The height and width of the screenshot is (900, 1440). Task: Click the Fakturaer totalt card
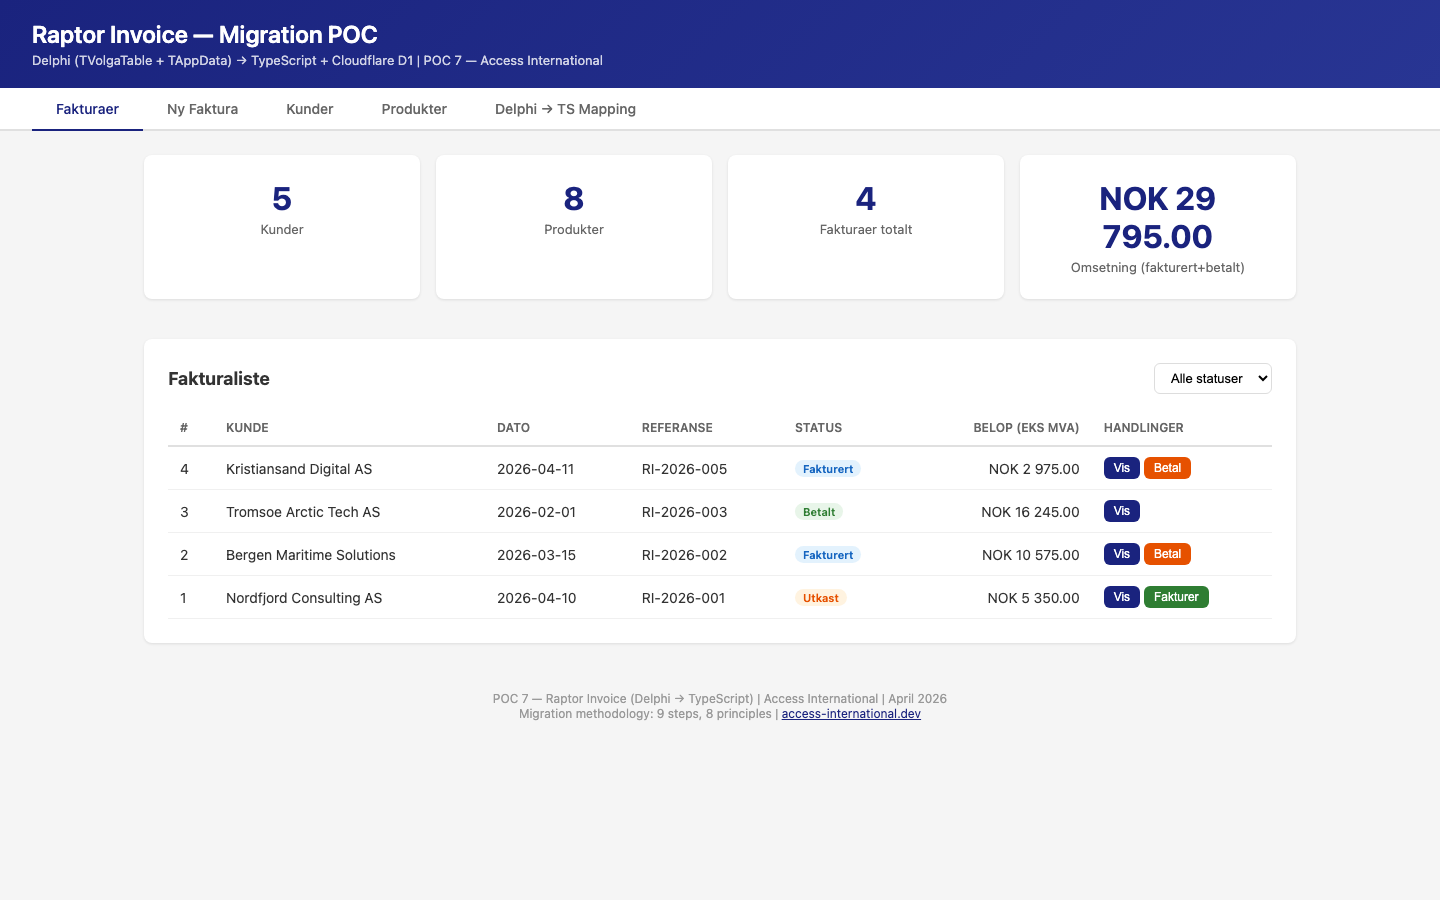866,227
